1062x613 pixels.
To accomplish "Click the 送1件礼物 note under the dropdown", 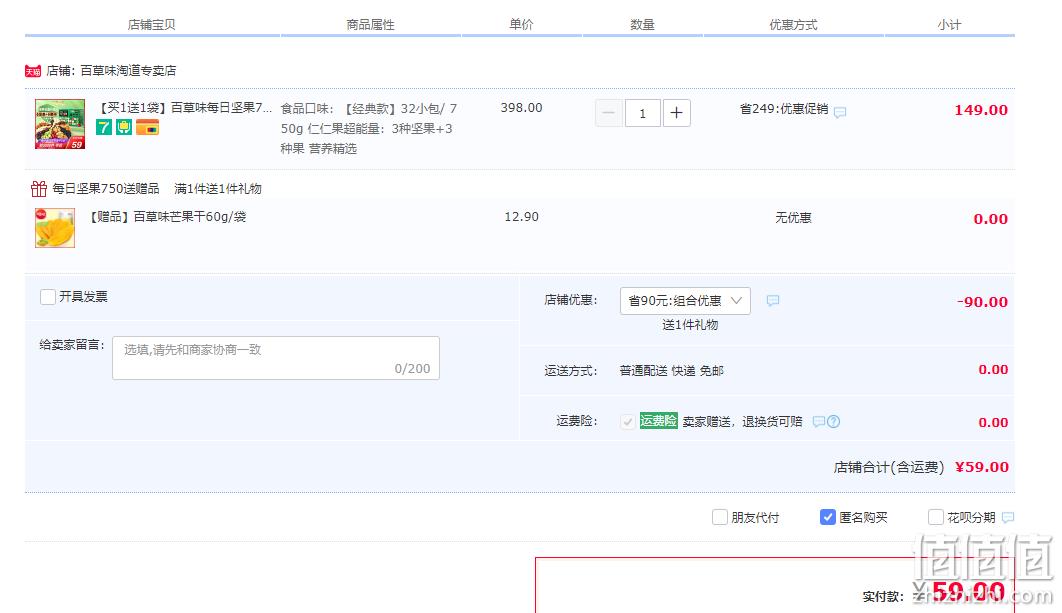I will (x=689, y=325).
